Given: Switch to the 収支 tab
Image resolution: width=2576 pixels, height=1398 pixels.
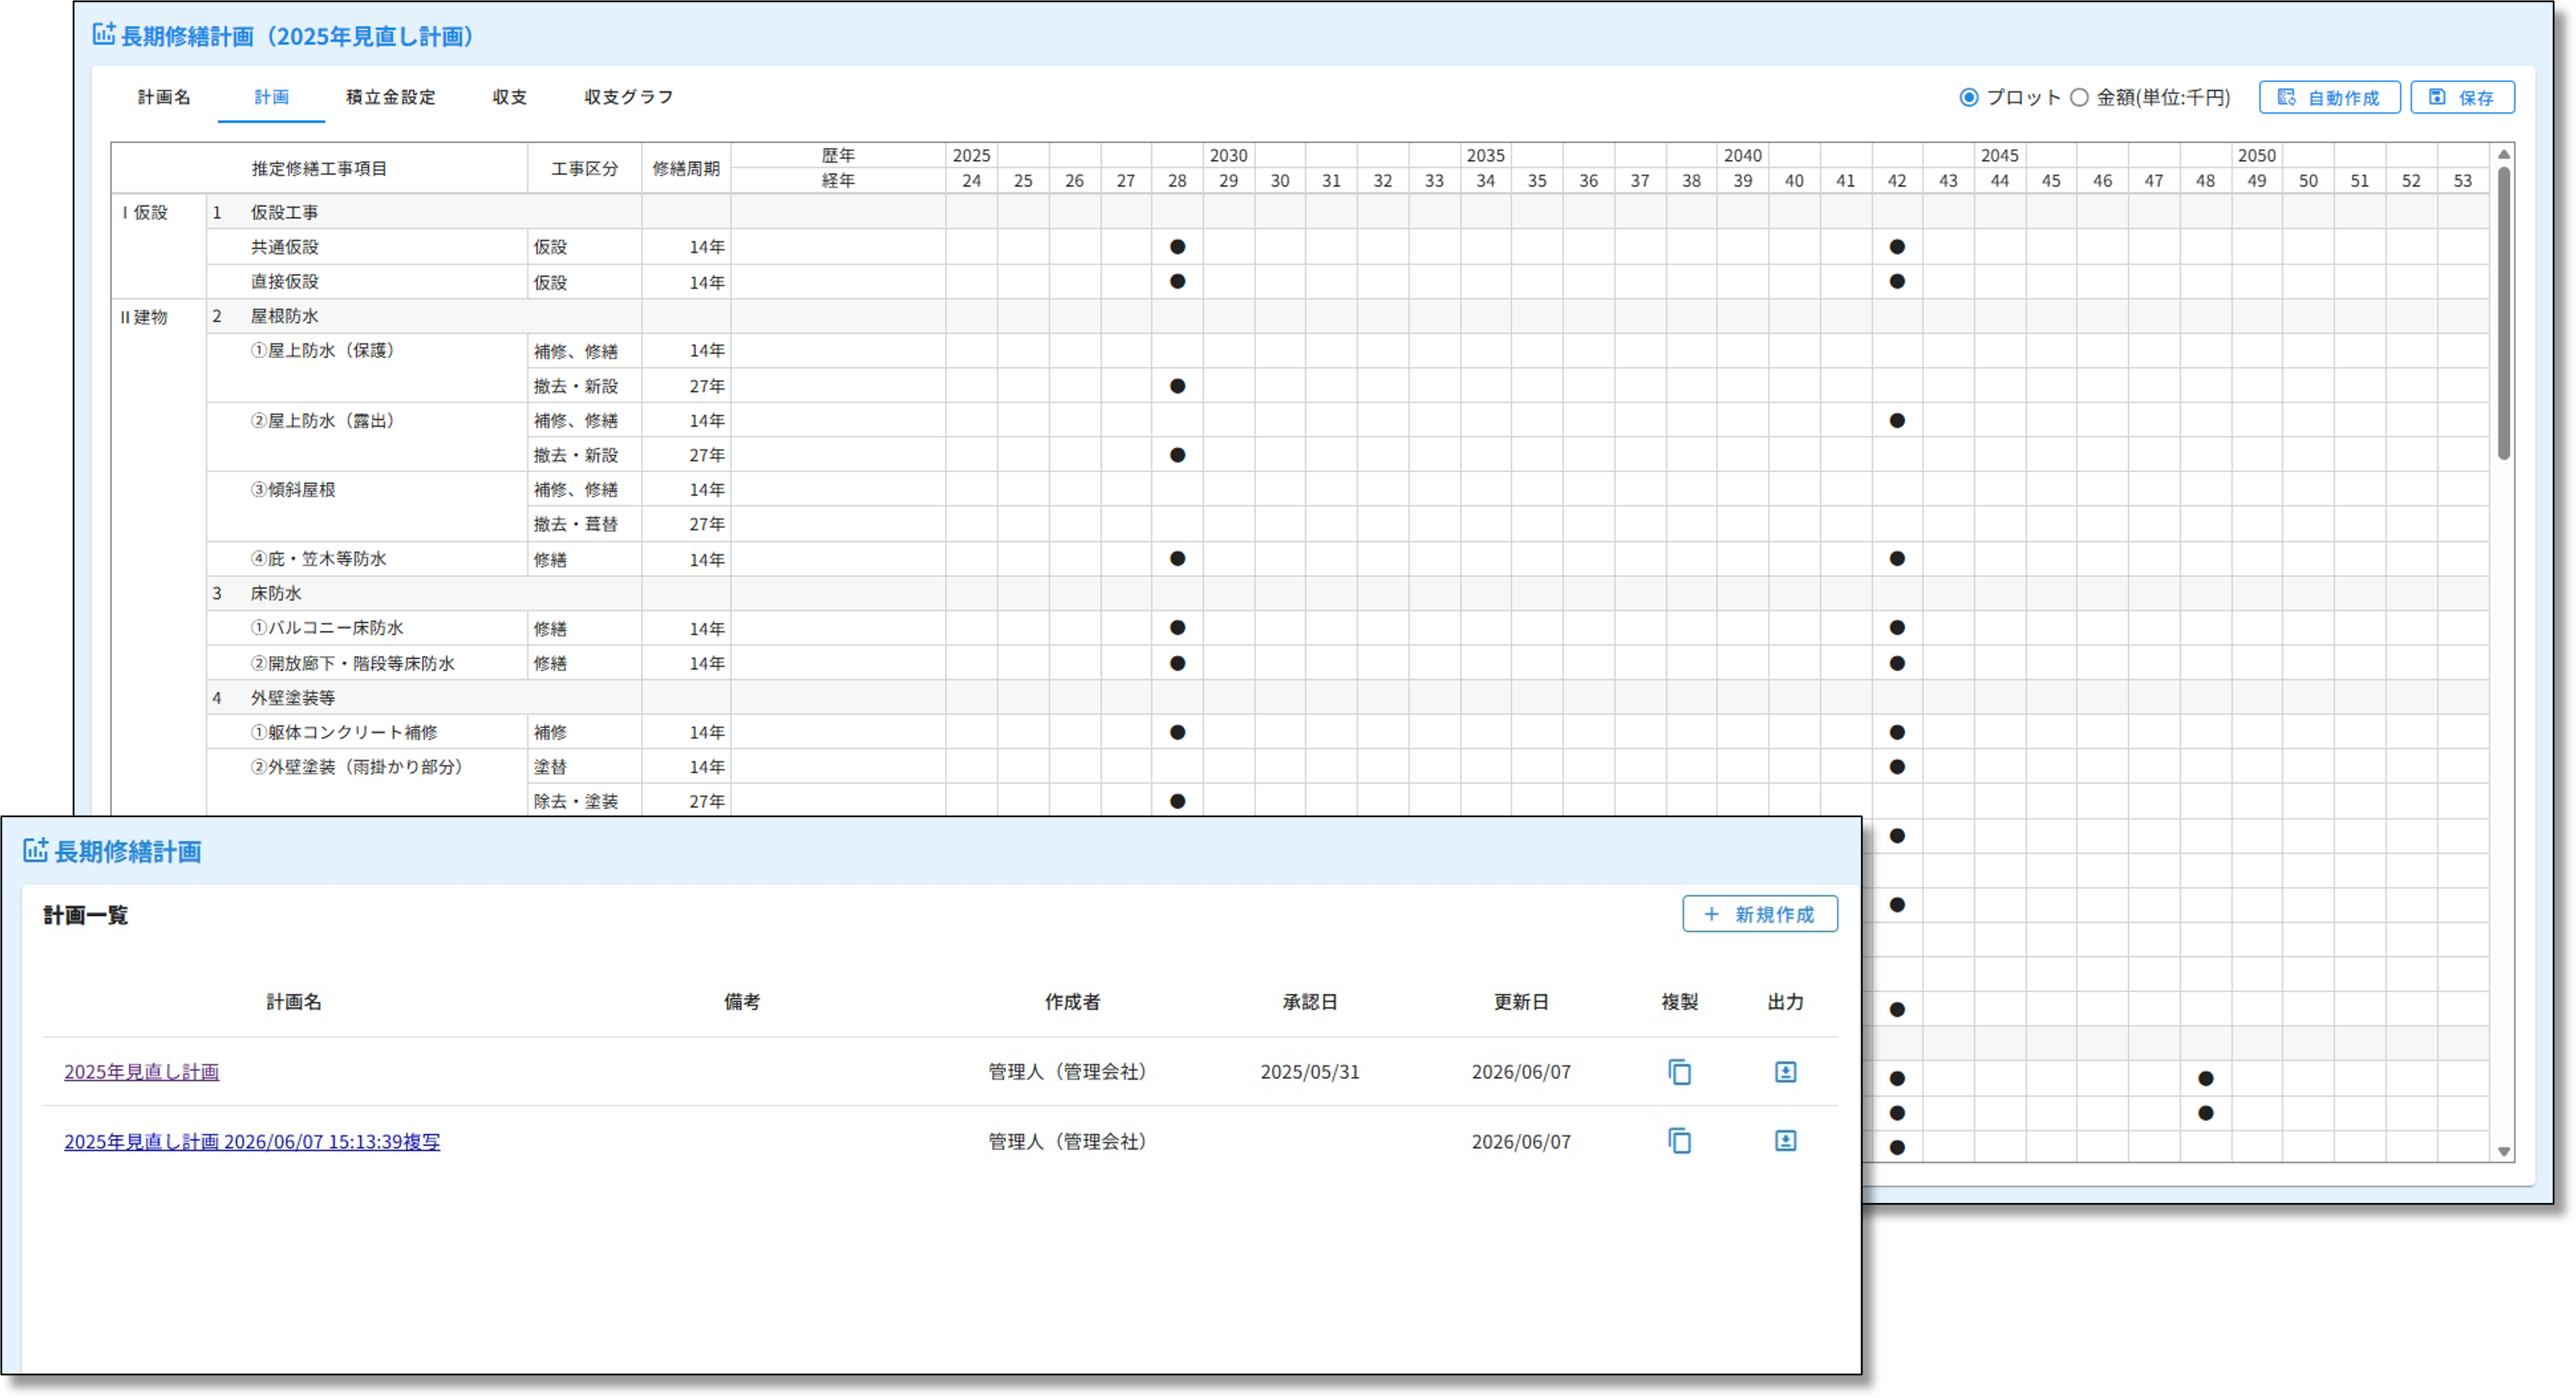Looking at the screenshot, I should (509, 97).
